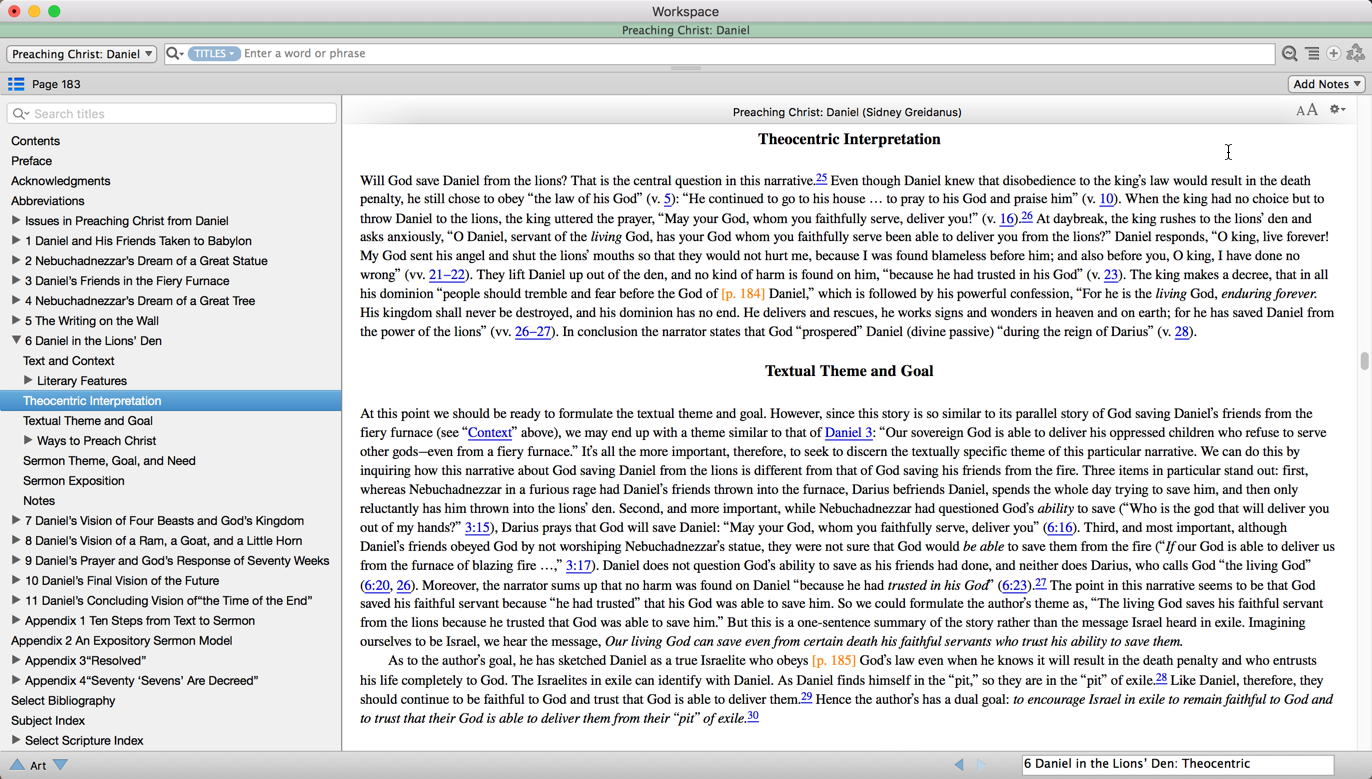Click footnote 25 link

point(821,178)
